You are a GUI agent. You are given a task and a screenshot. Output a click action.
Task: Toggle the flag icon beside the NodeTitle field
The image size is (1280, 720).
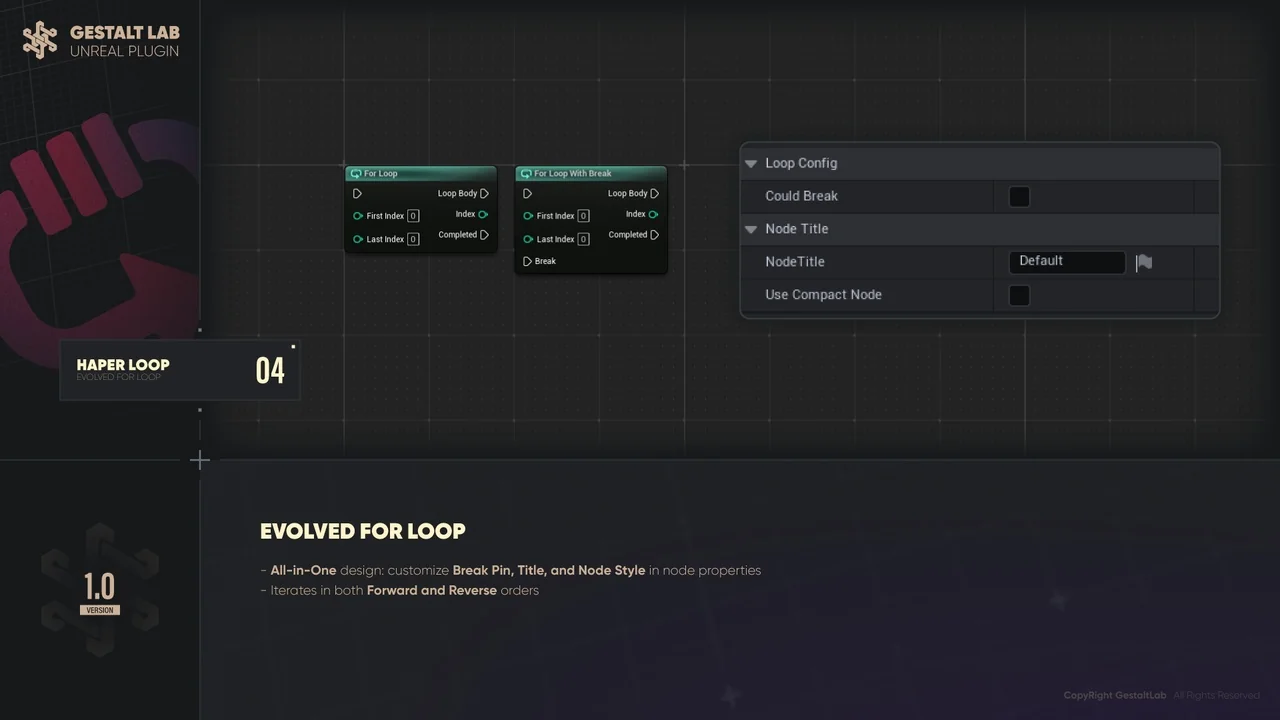coord(1144,261)
